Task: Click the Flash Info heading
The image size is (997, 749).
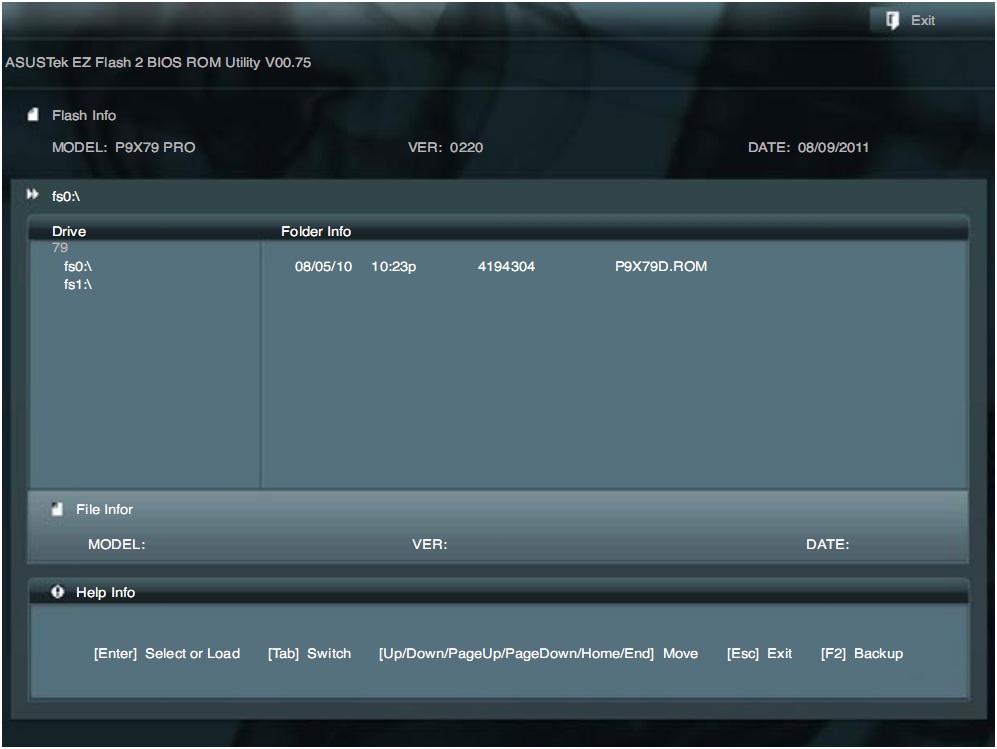Action: 84,116
